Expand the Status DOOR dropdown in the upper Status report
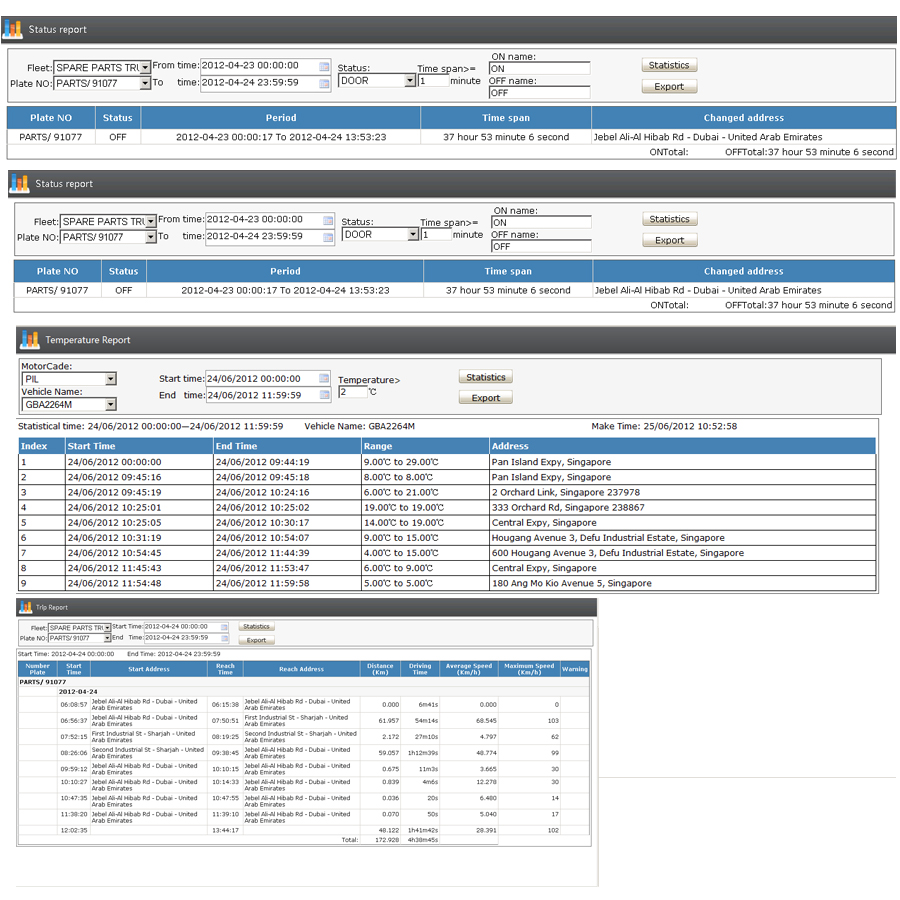900x900 pixels. 410,80
